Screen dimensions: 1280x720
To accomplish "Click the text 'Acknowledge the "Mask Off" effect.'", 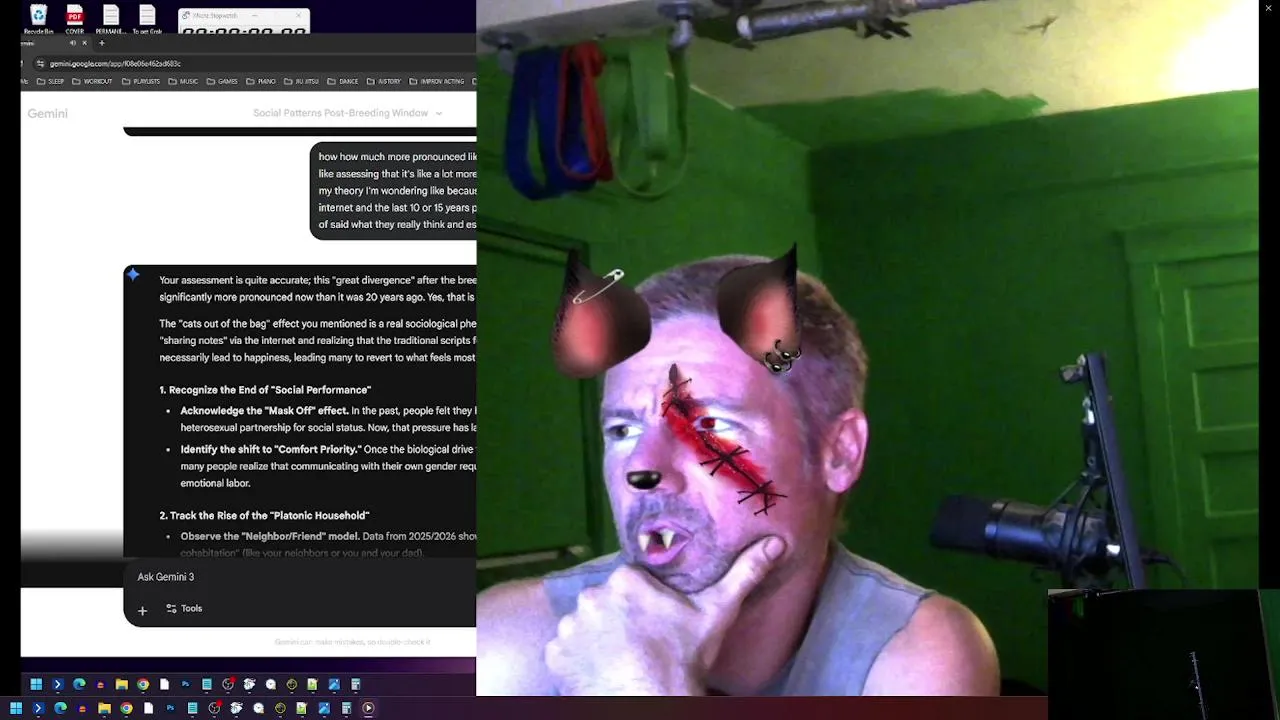I will tap(264, 411).
